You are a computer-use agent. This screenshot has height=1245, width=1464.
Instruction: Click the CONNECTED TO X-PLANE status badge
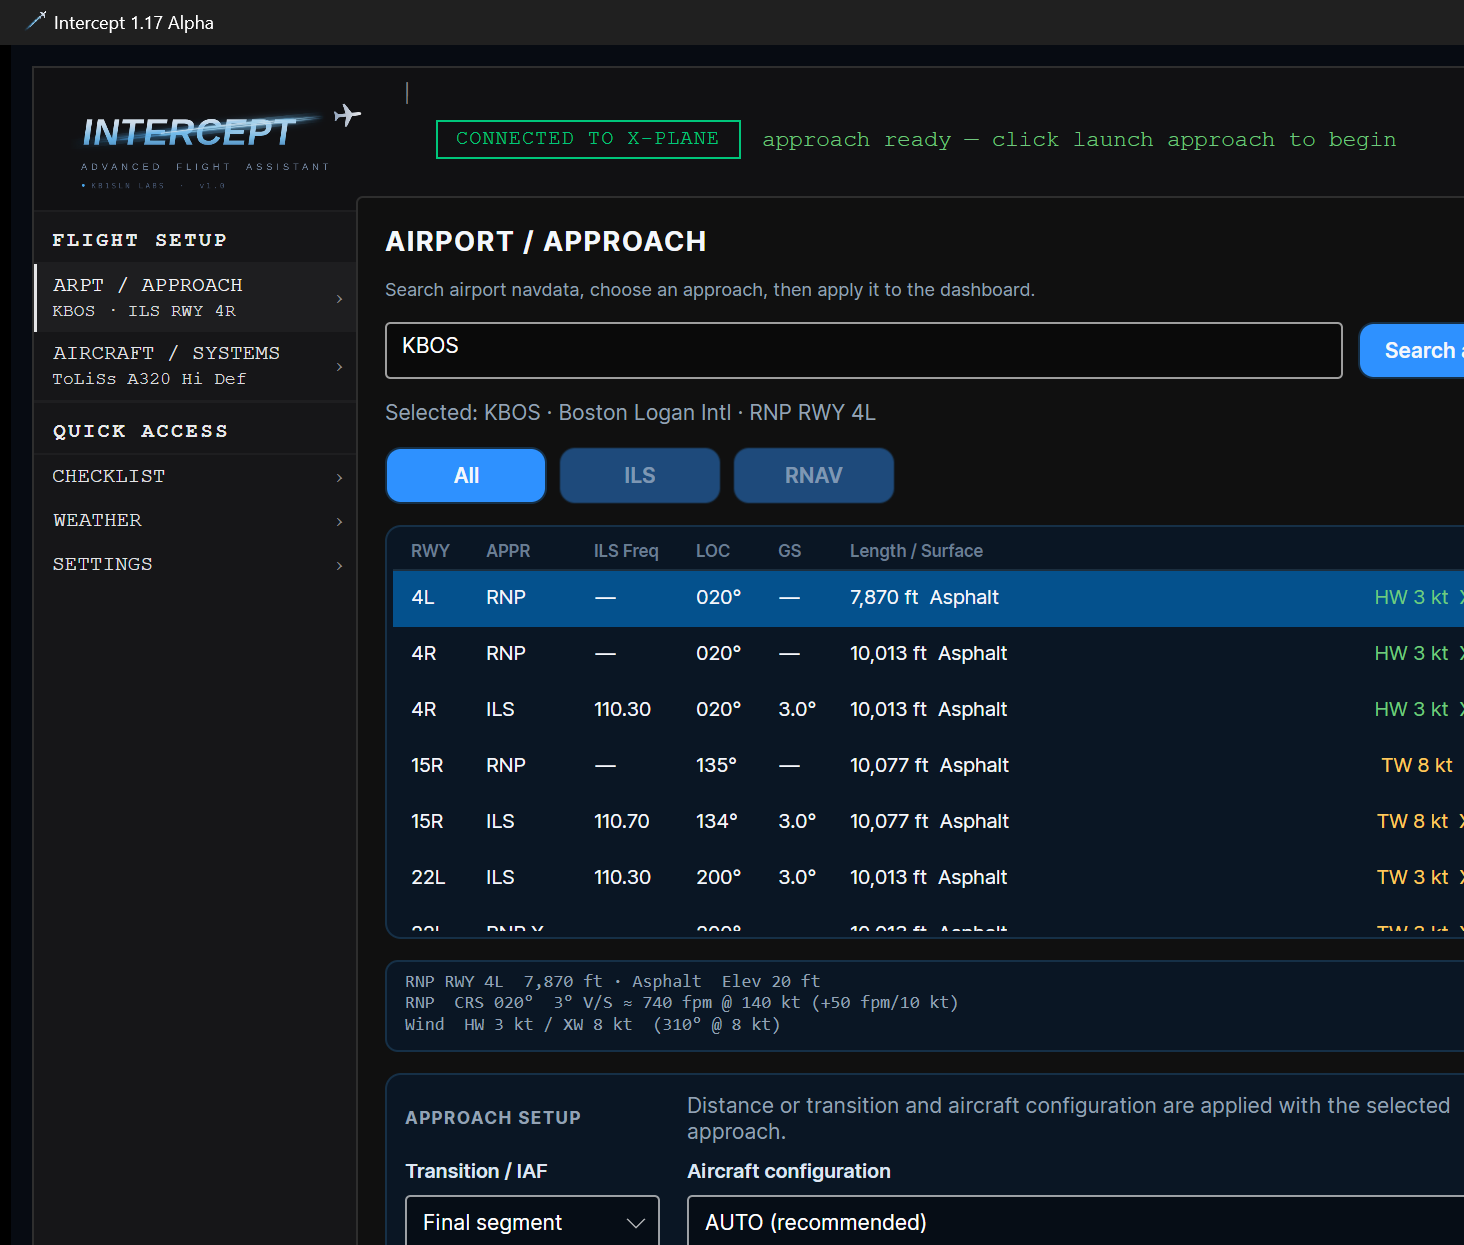(x=588, y=139)
